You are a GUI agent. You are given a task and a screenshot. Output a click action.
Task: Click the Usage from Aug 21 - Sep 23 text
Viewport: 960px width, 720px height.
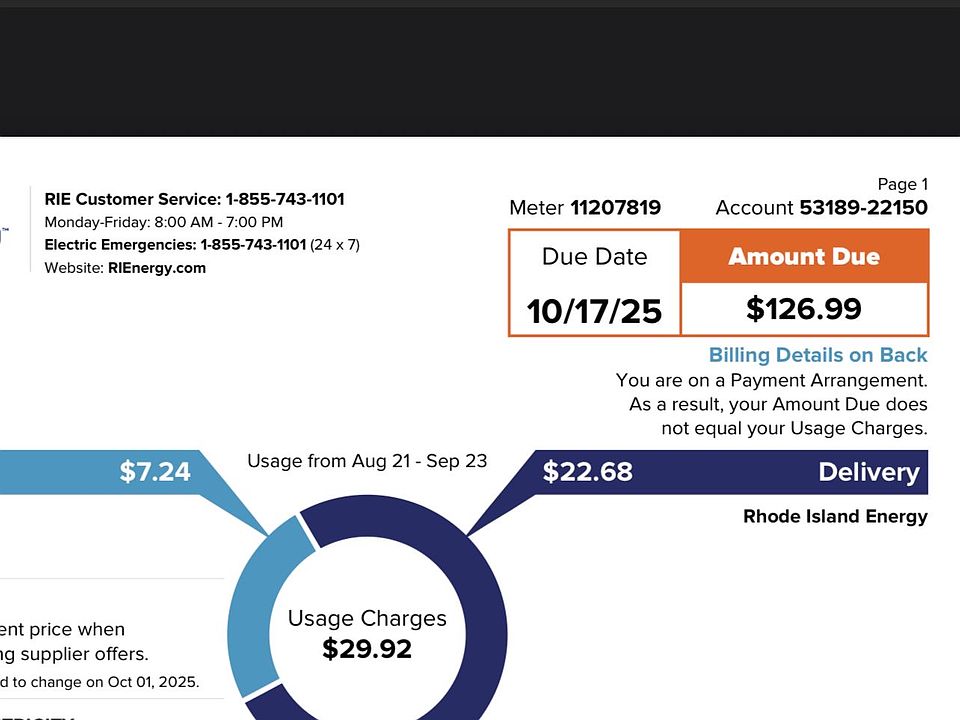pos(367,461)
